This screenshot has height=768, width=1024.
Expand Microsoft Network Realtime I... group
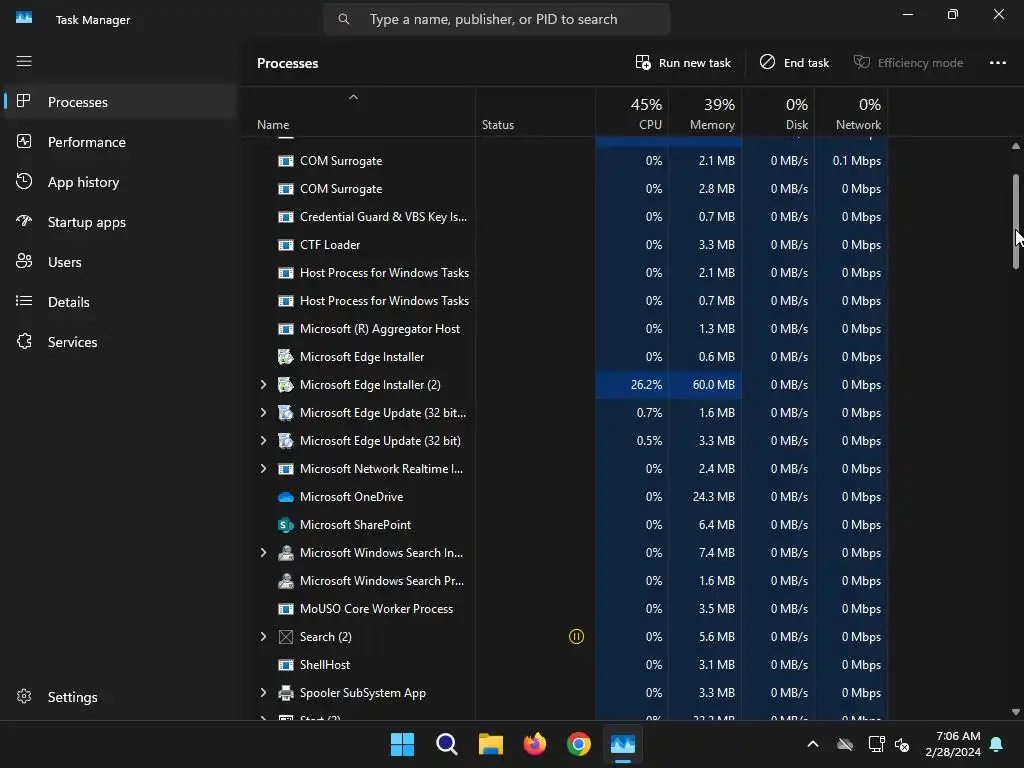pos(263,469)
